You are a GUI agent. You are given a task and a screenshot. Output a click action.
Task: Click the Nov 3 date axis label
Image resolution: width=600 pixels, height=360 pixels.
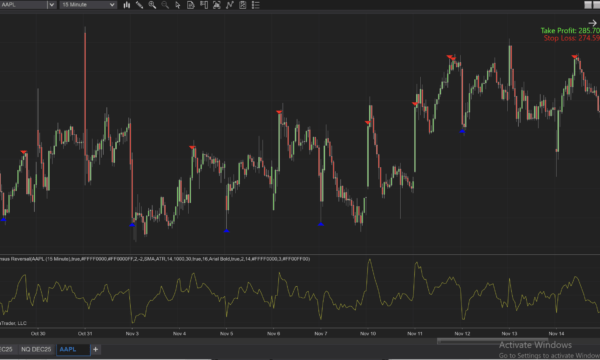pyautogui.click(x=132, y=334)
